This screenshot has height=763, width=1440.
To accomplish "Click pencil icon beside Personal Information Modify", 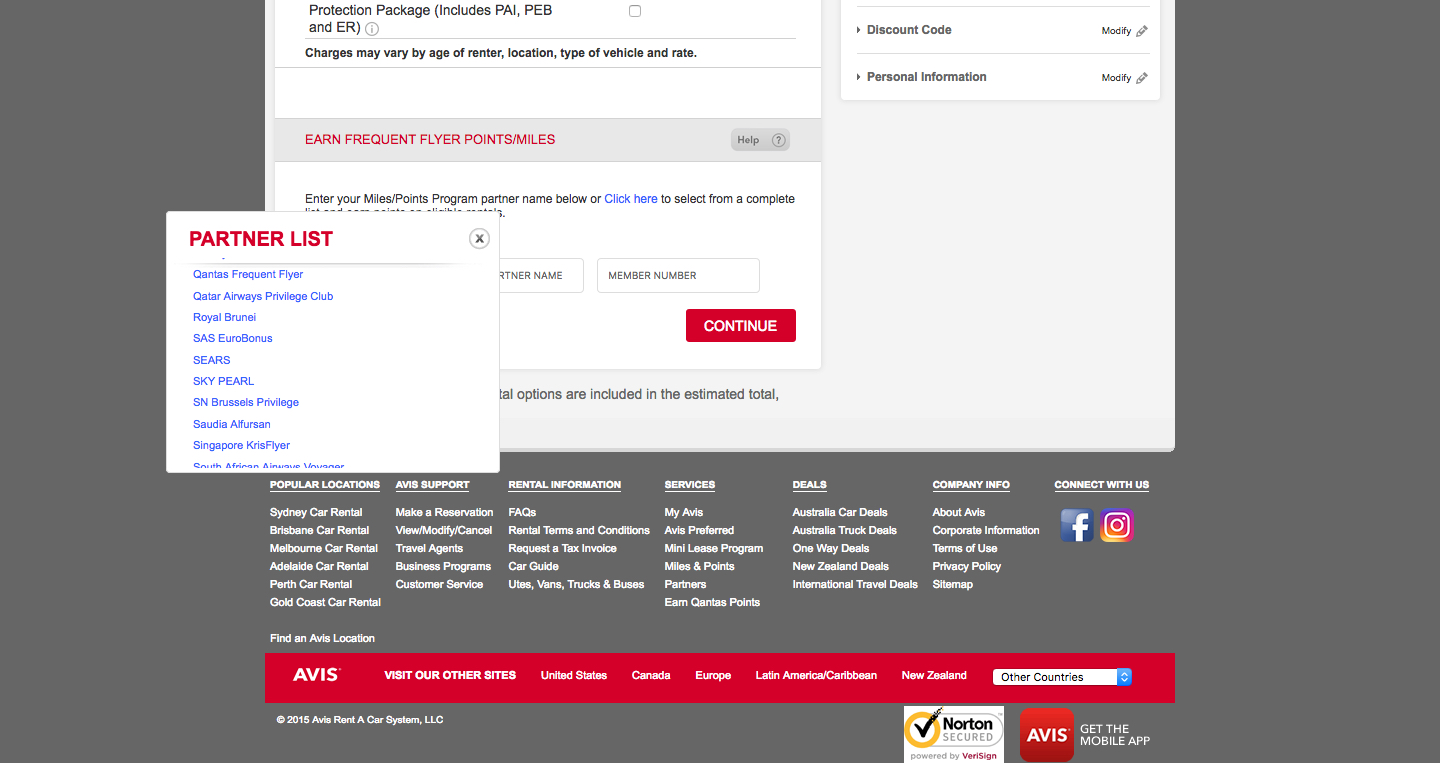I will [1142, 78].
